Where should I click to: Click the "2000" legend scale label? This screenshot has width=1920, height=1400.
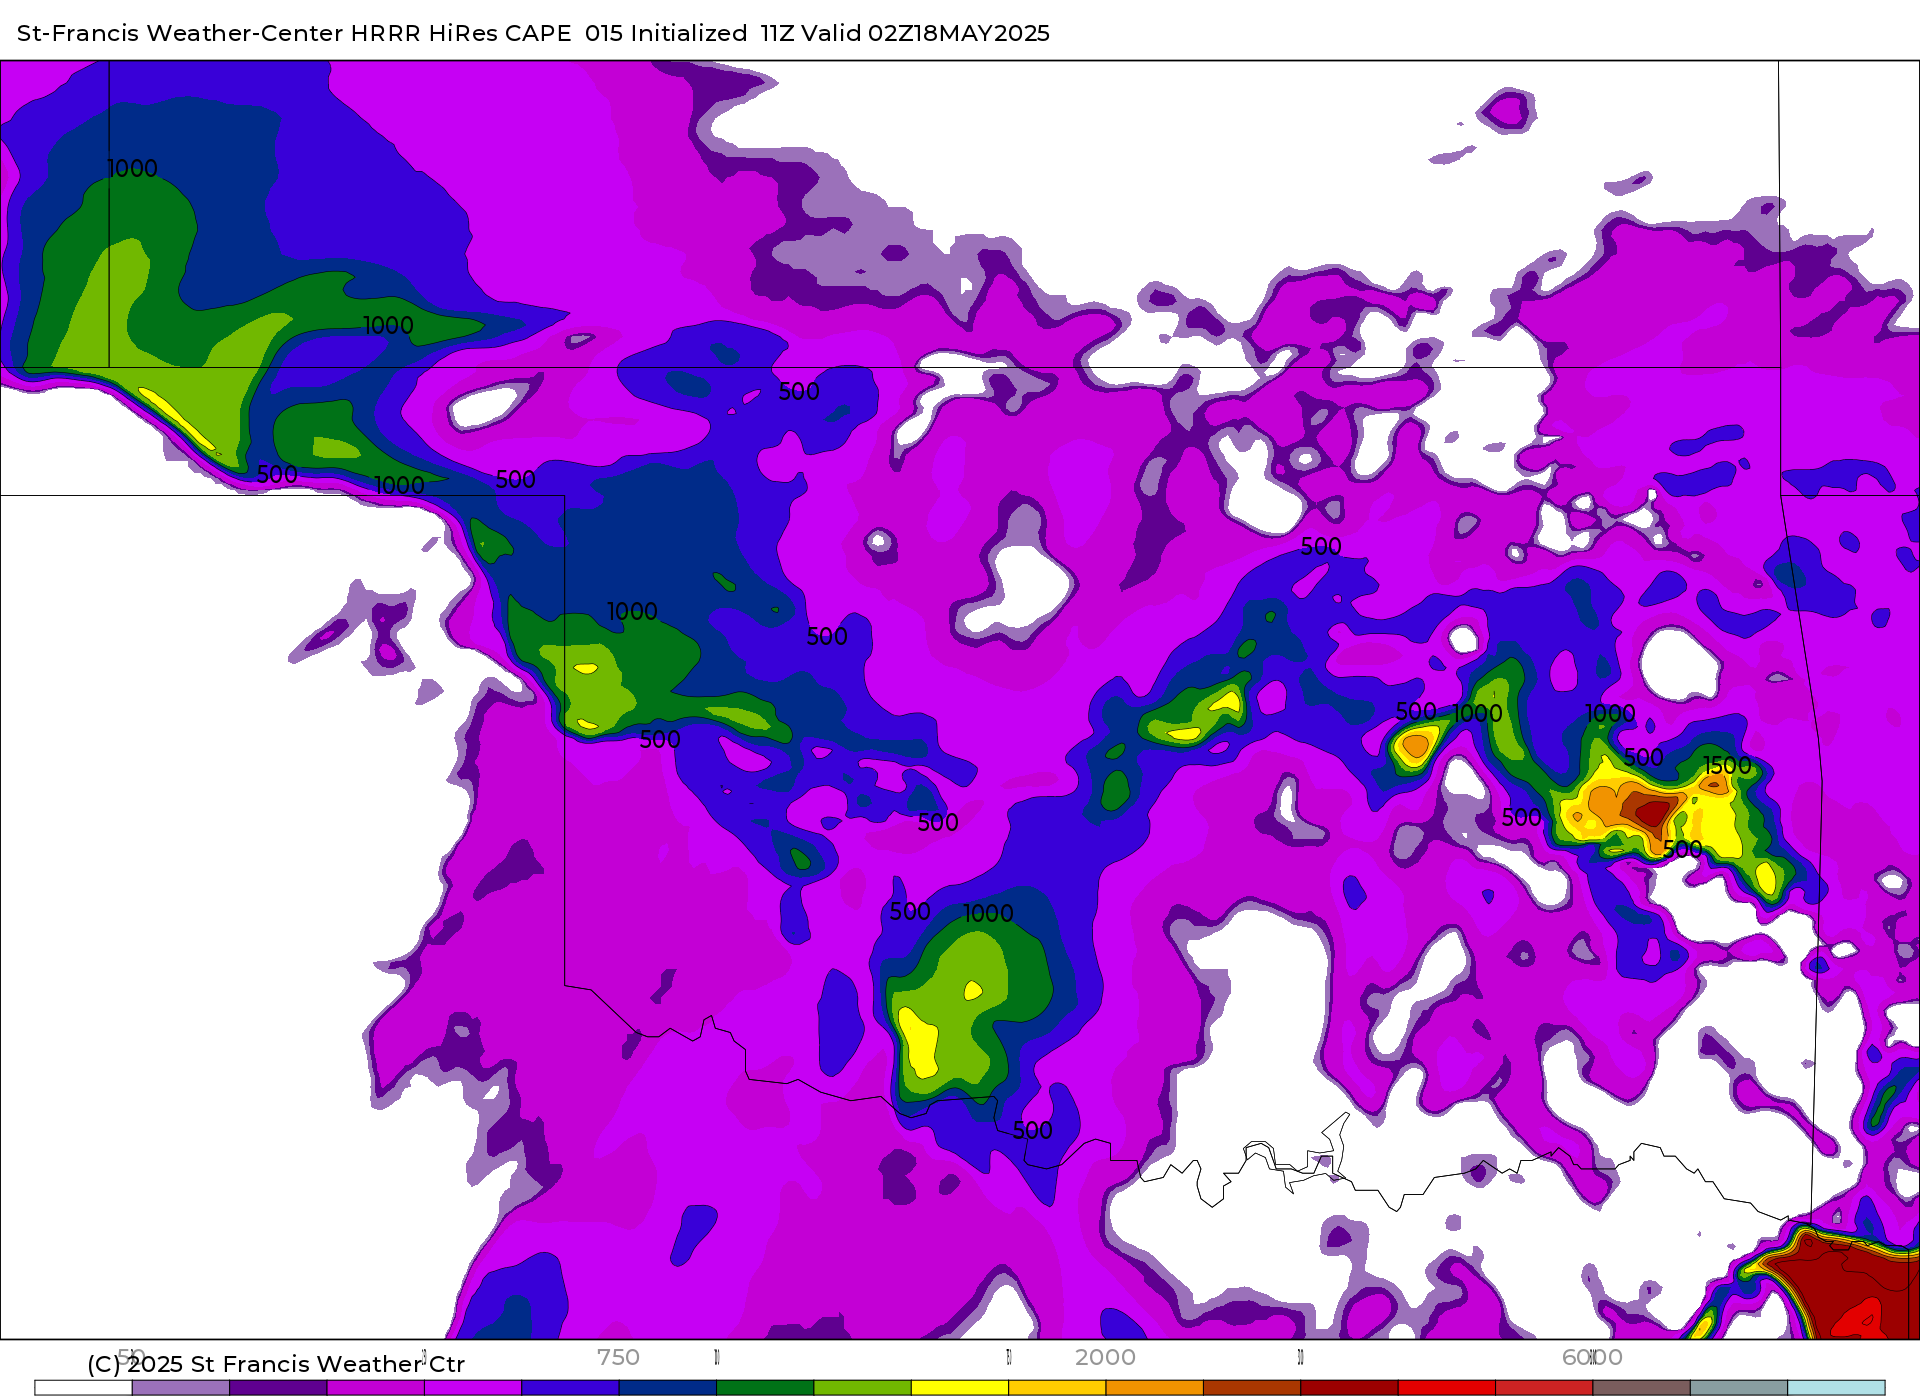pos(1105,1357)
